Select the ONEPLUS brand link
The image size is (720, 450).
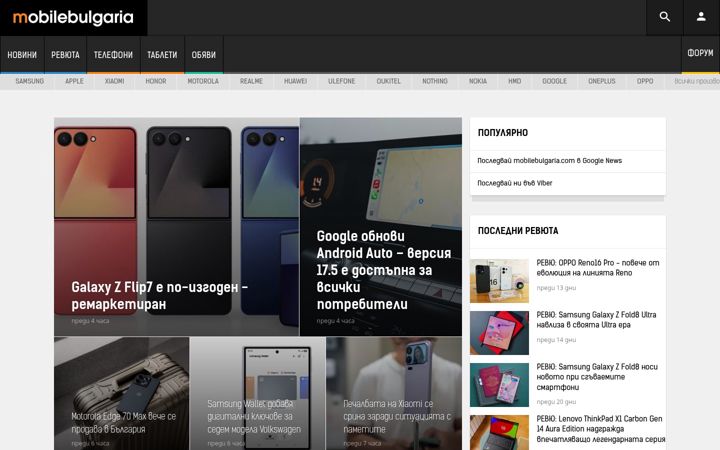(x=602, y=81)
